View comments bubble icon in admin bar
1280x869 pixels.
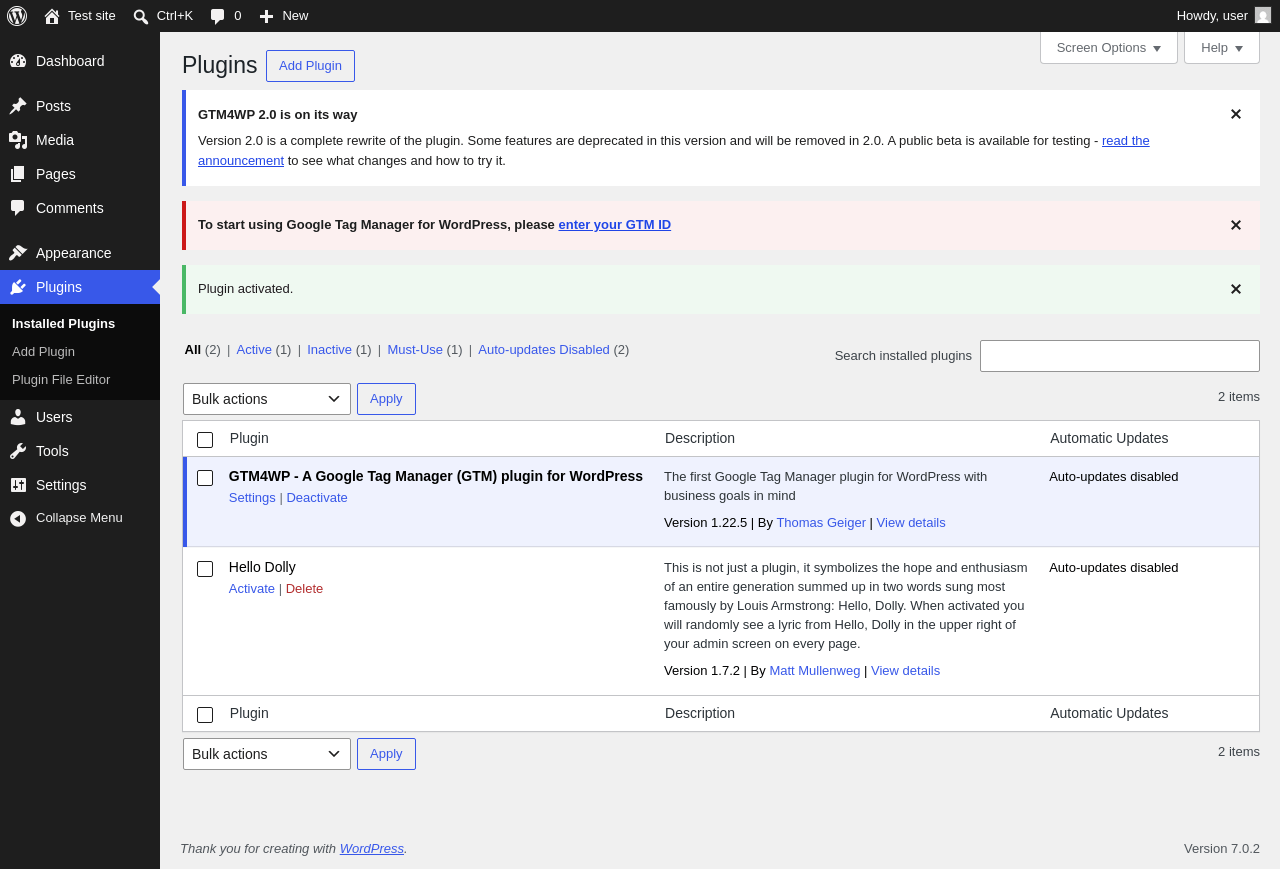pyautogui.click(x=218, y=16)
